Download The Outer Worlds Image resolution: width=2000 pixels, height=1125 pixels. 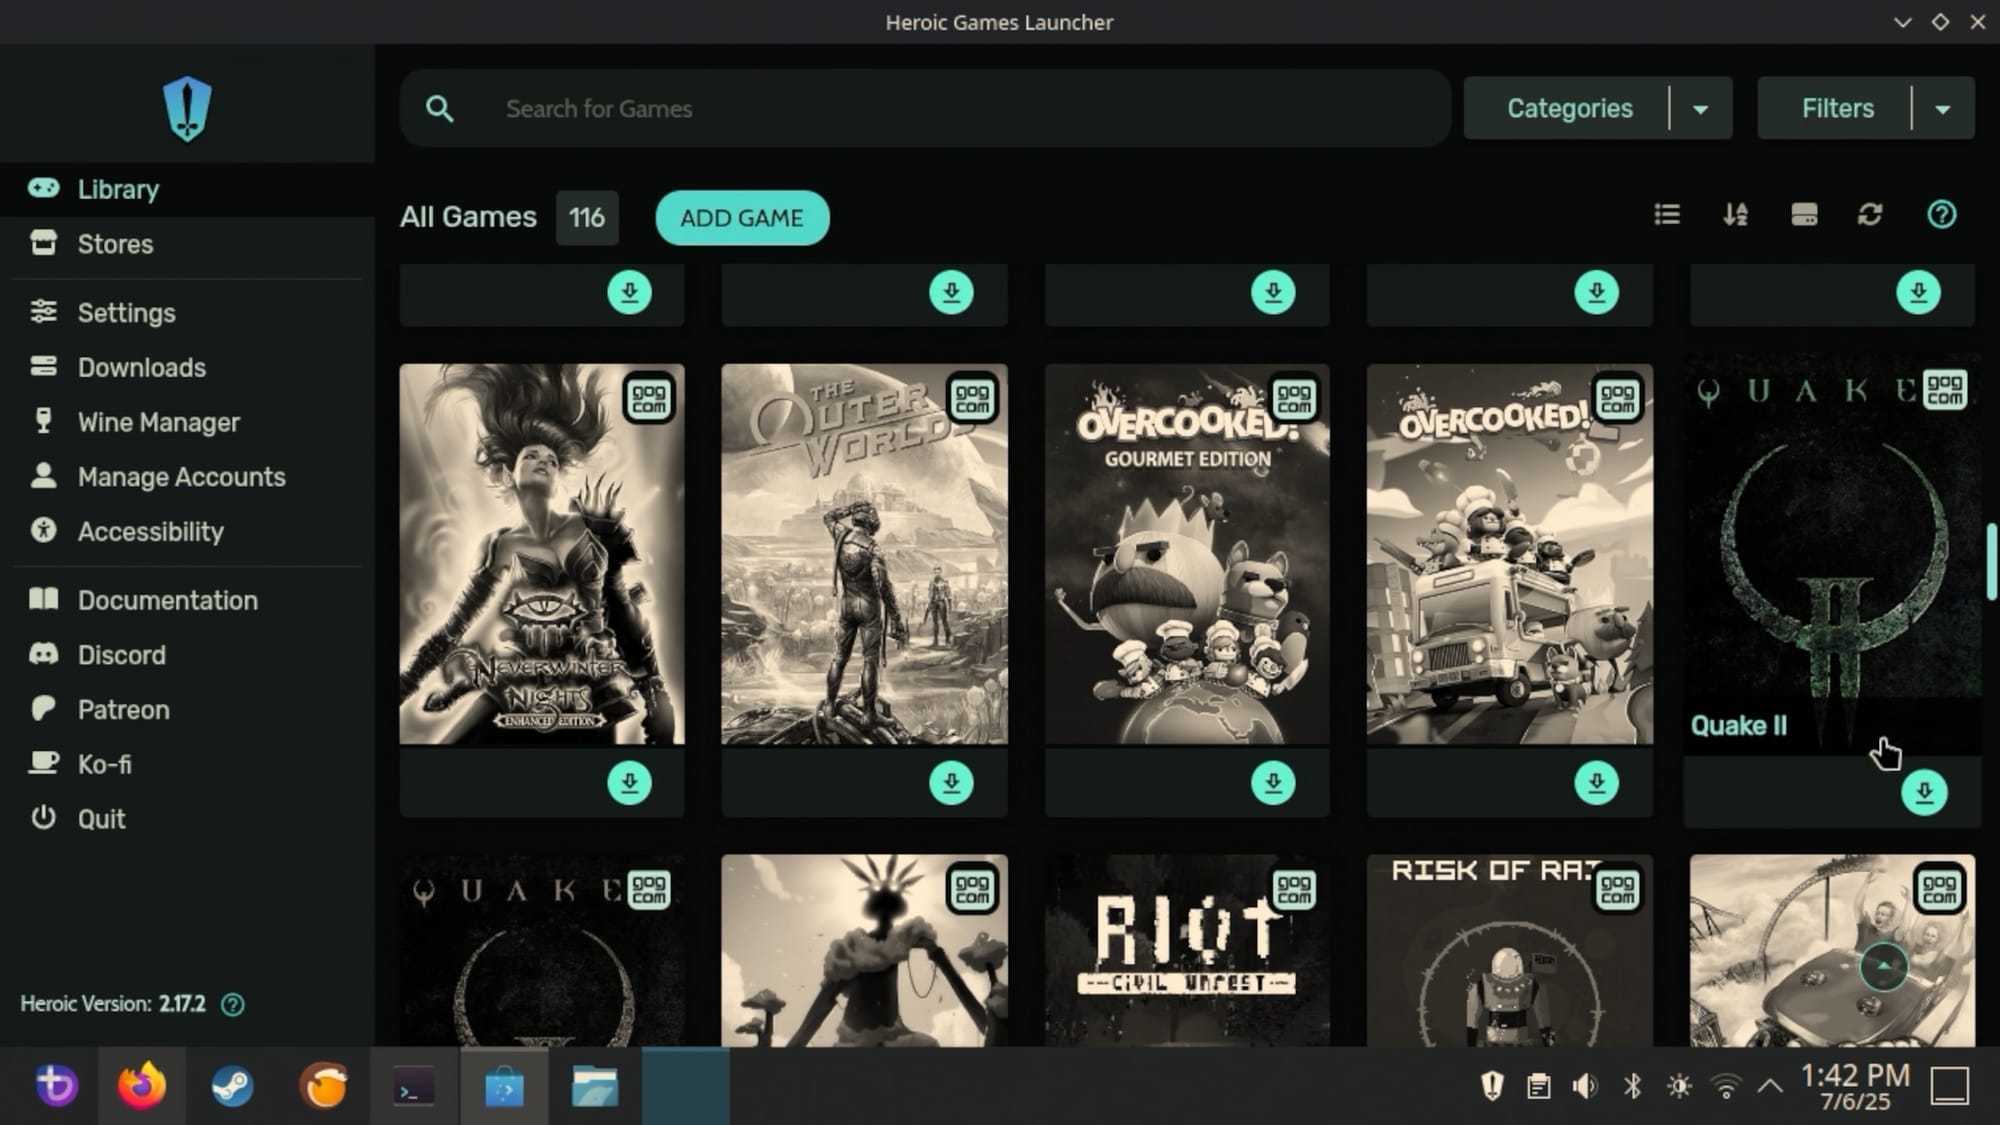[951, 782]
